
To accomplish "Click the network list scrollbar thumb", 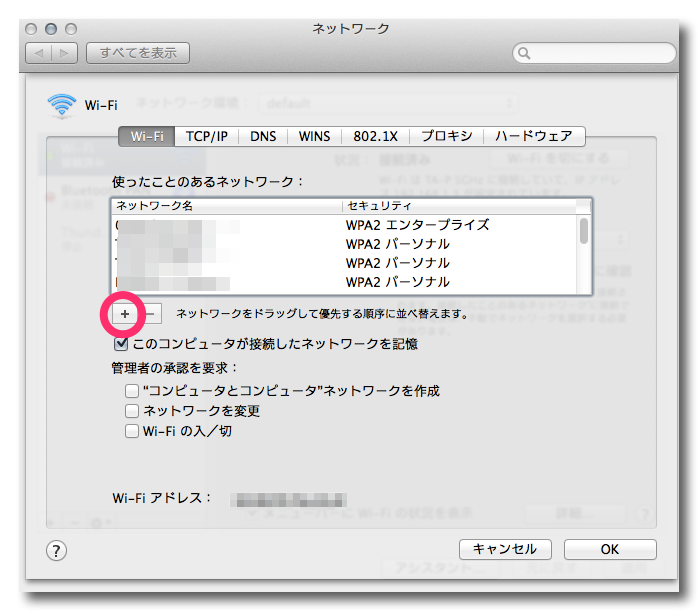I will 584,231.
